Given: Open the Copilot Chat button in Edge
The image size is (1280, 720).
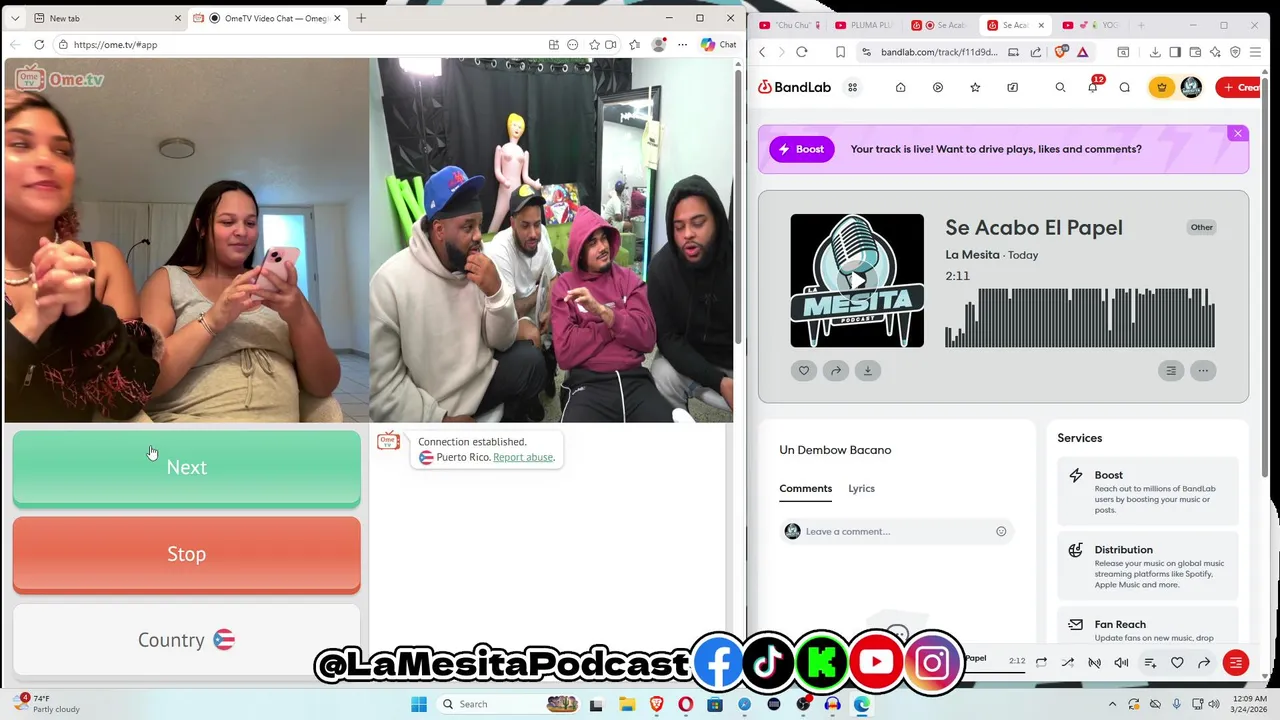Looking at the screenshot, I should 719,45.
